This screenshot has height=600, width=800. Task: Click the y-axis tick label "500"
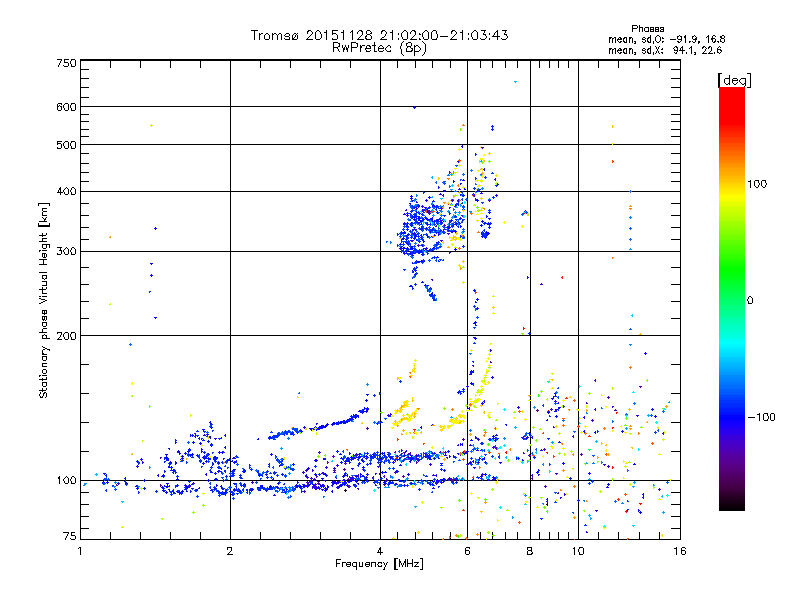67,145
